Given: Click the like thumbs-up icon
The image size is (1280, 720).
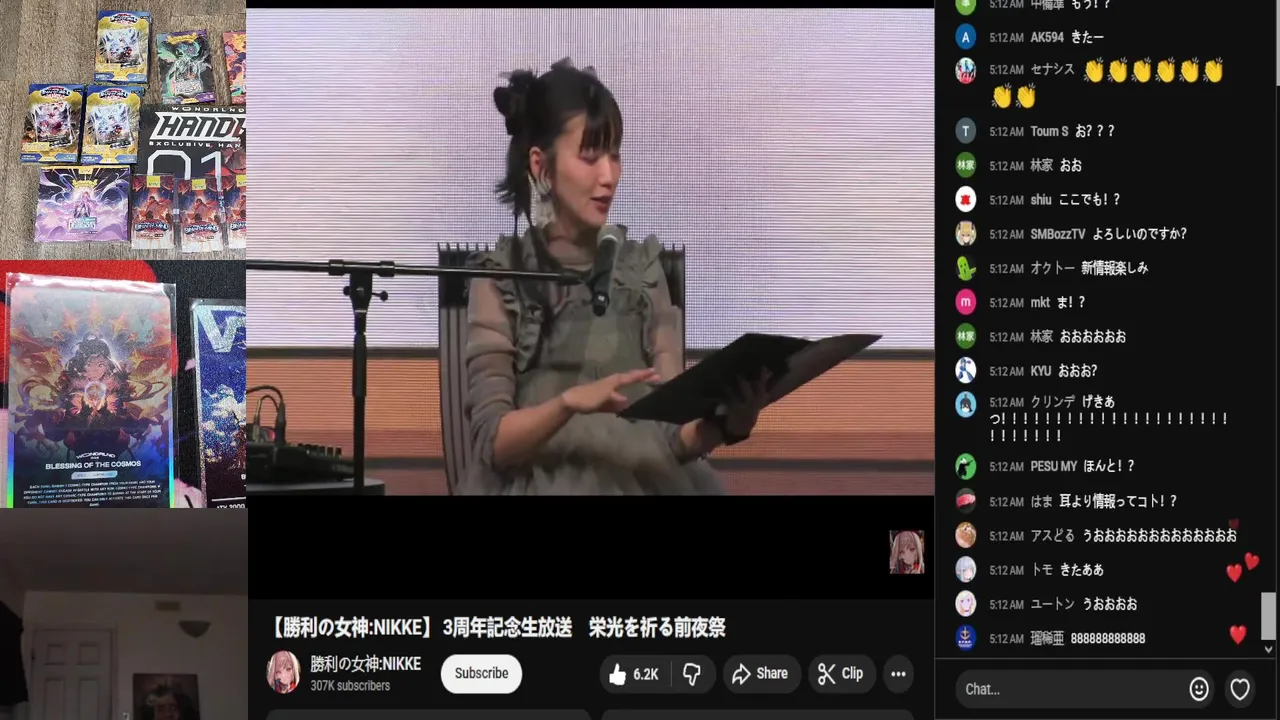Looking at the screenshot, I should click(617, 675).
